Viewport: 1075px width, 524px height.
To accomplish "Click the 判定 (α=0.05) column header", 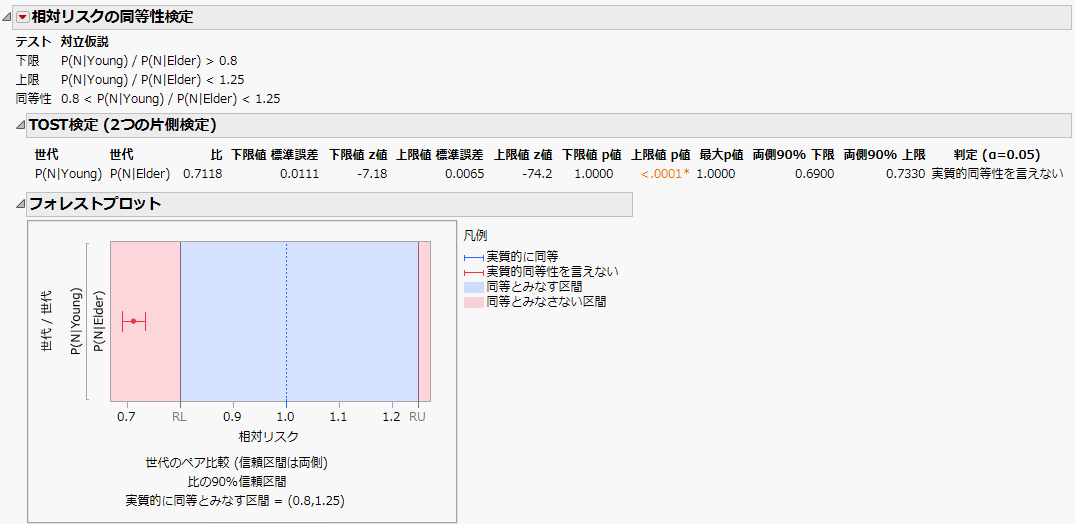I will coord(997,154).
